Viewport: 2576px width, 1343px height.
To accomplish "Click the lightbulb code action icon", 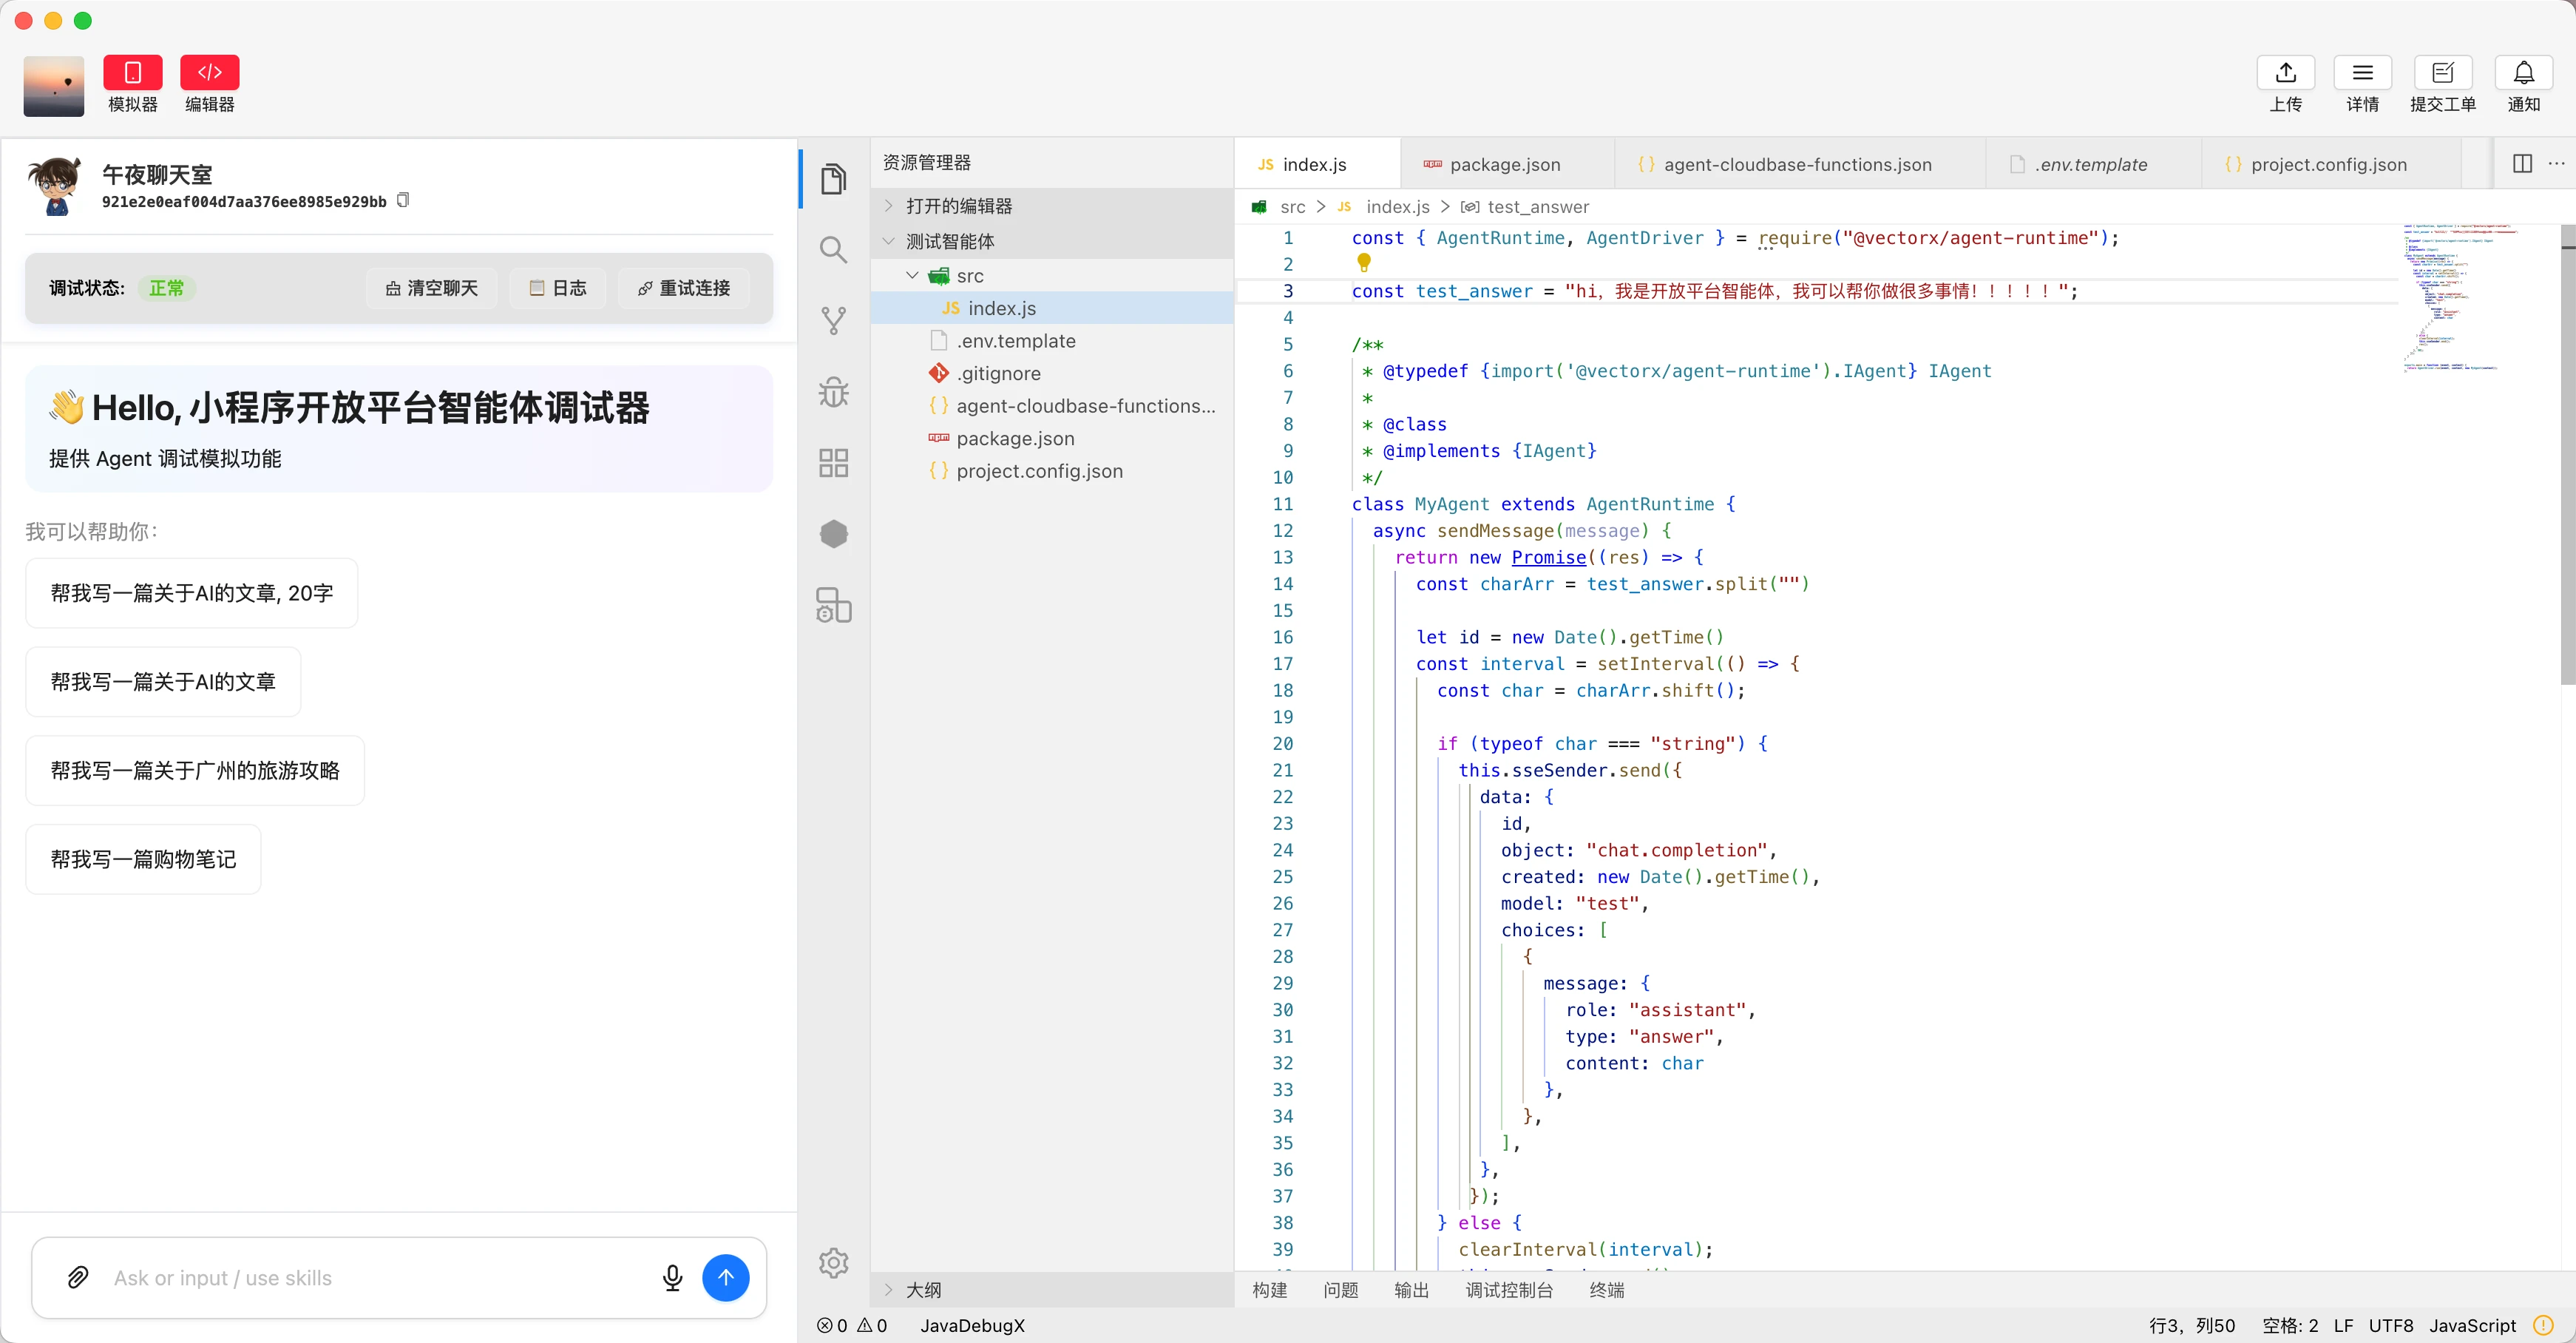I will click(1363, 262).
